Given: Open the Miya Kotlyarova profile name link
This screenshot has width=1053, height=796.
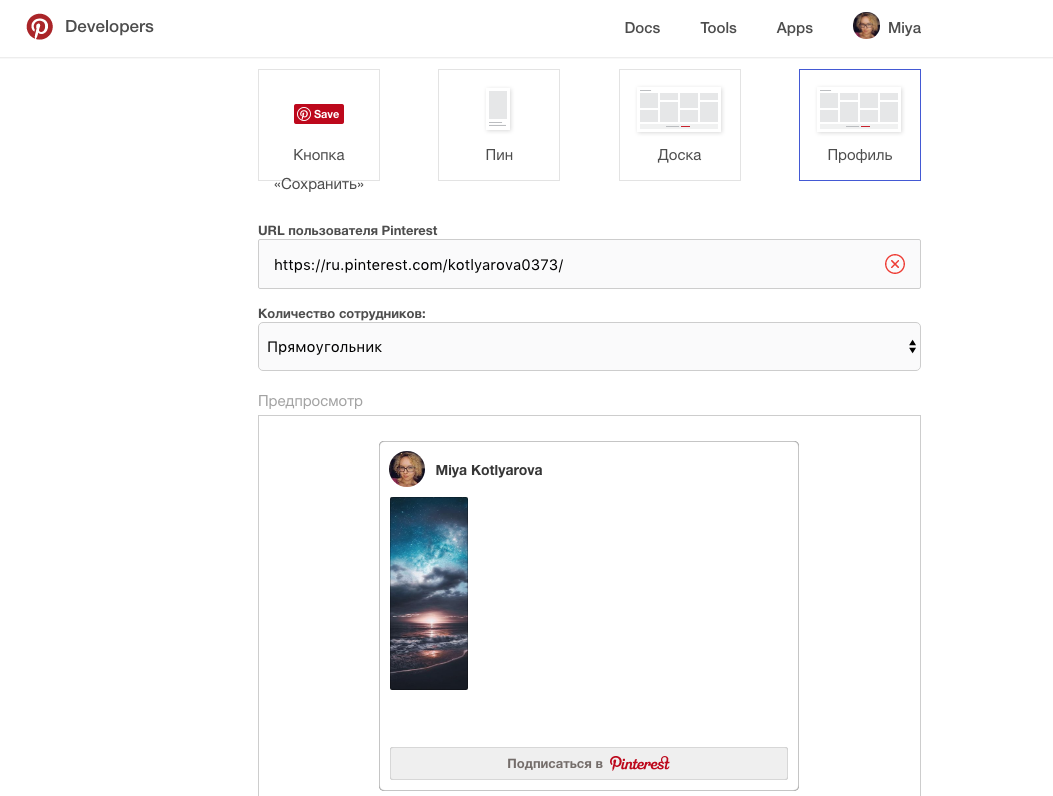Looking at the screenshot, I should 489,470.
